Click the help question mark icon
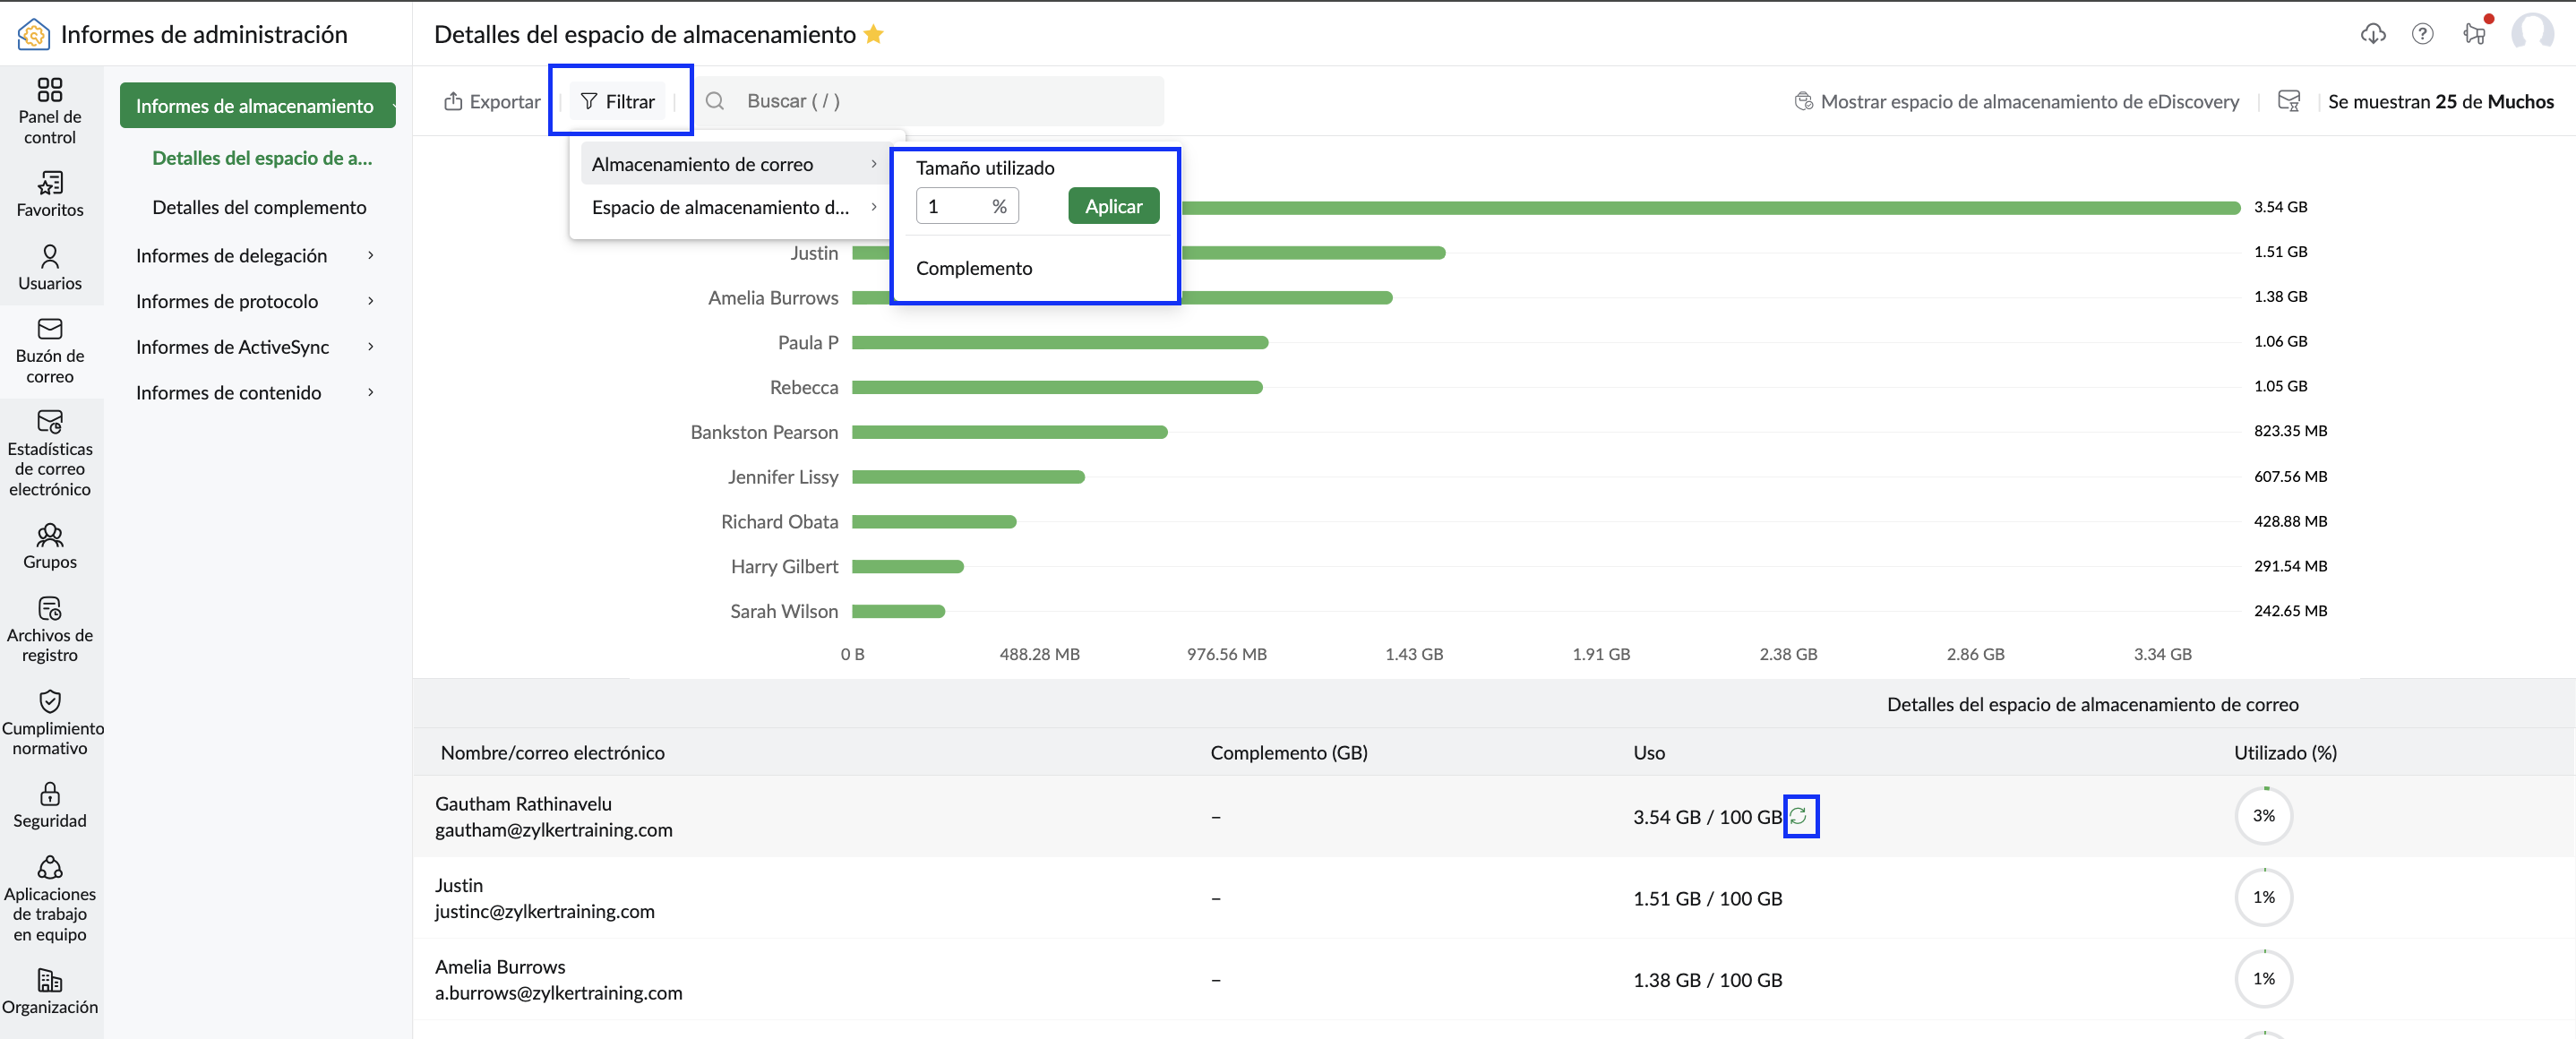The image size is (2576, 1039). 2422,34
